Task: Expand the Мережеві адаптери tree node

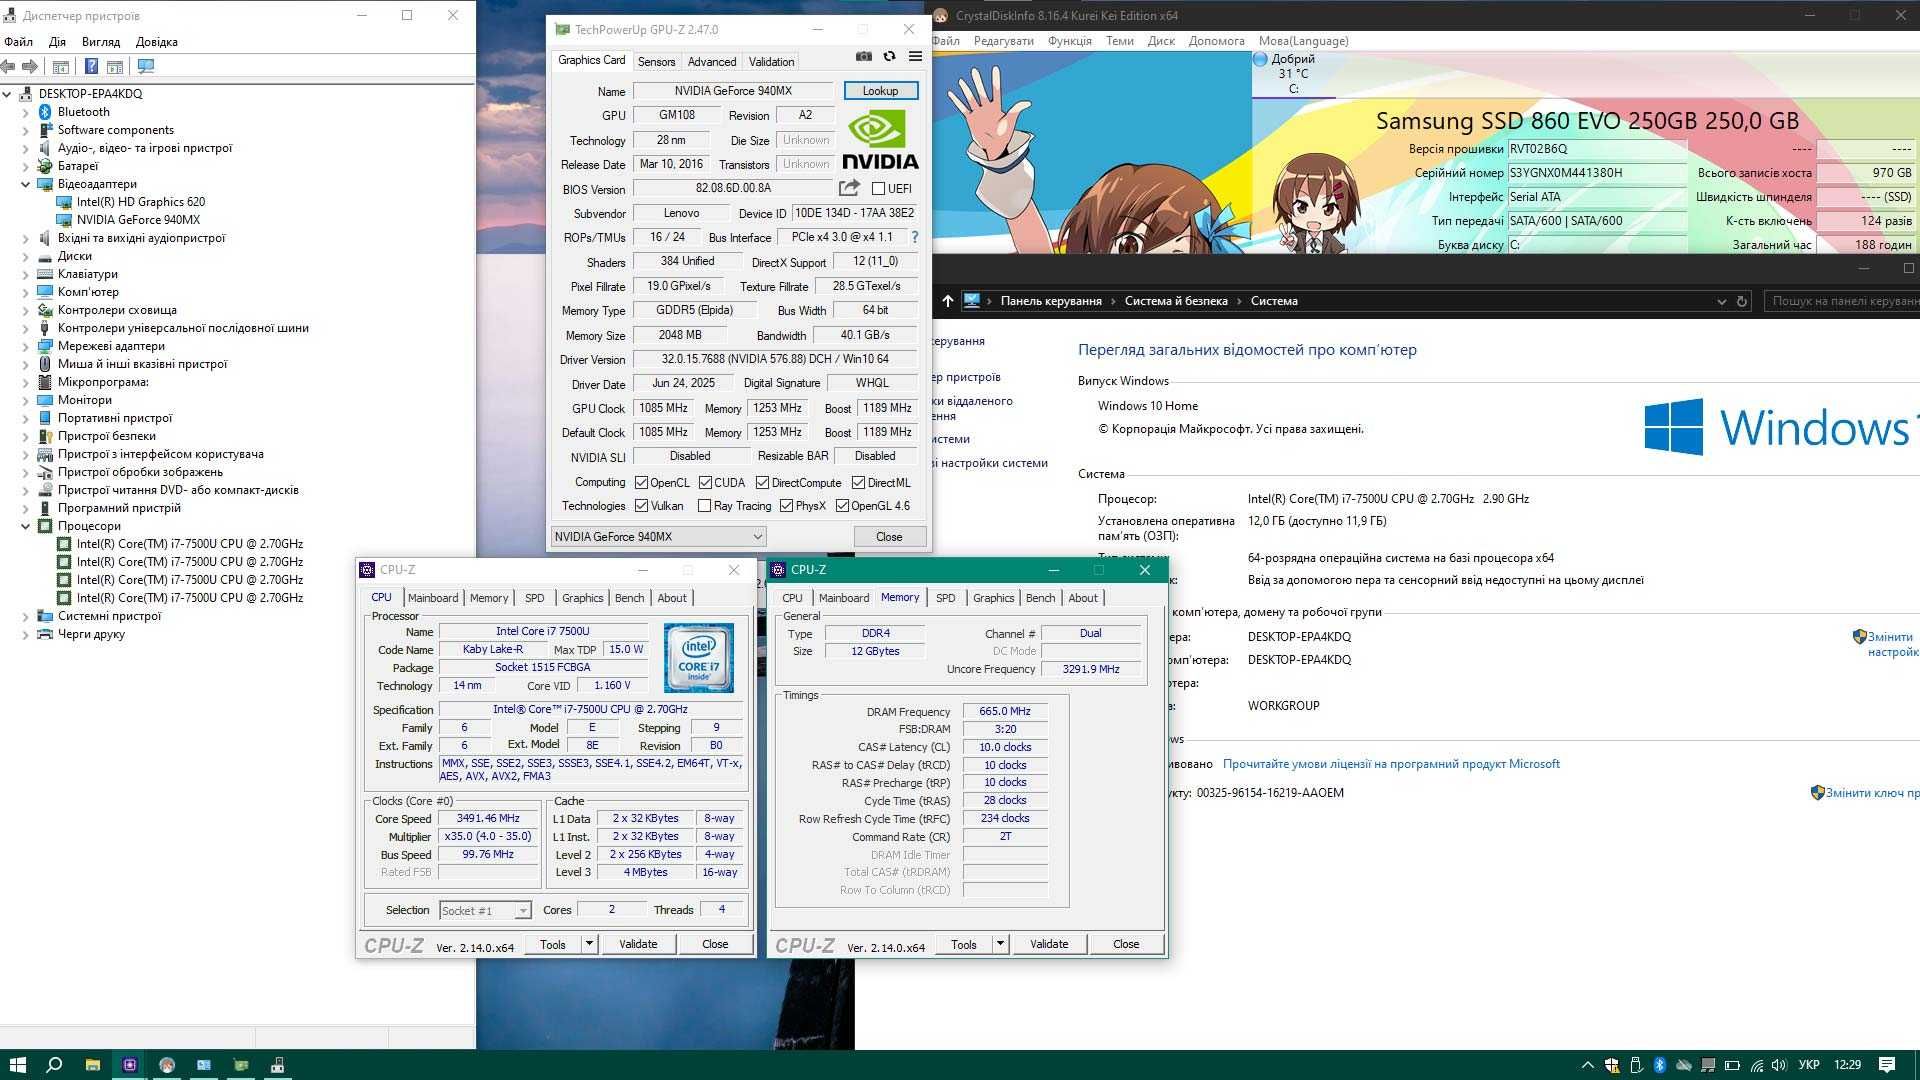Action: [x=25, y=346]
